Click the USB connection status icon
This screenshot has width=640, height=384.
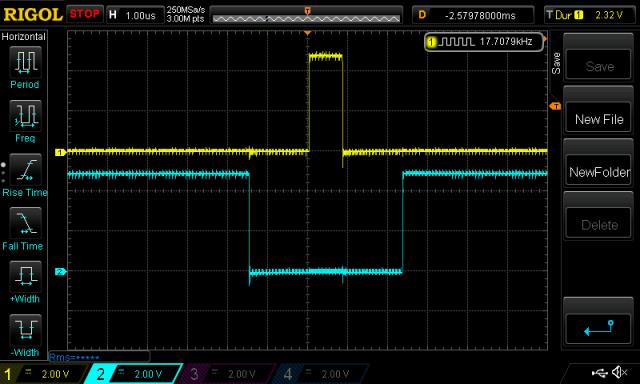coord(600,373)
